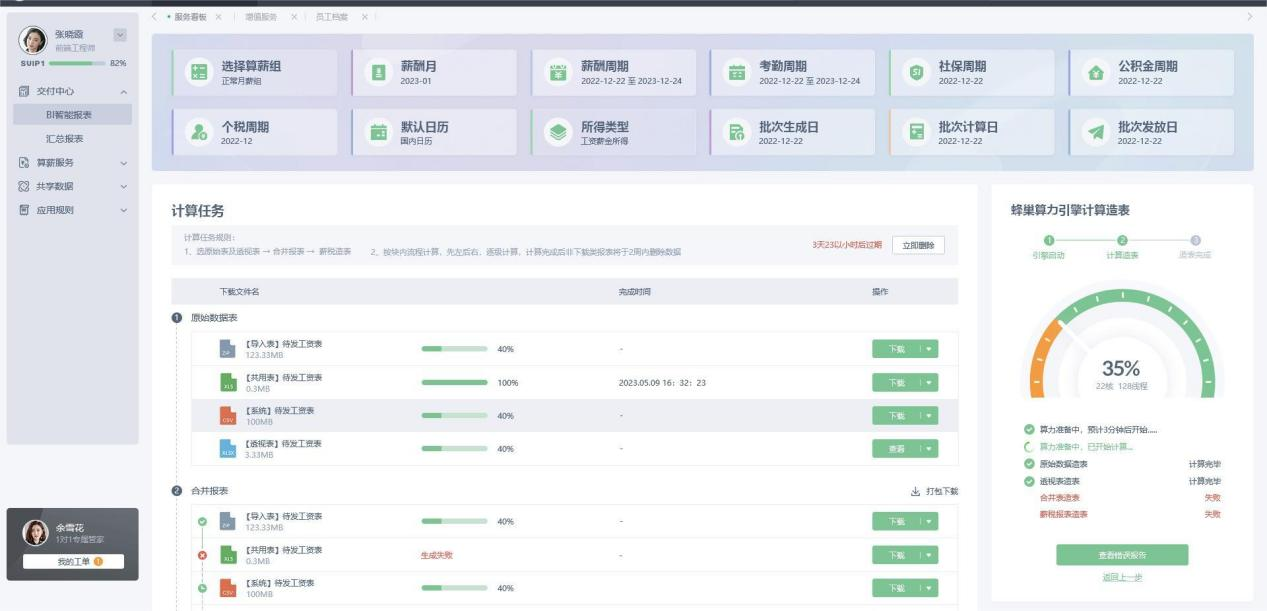The height and width of the screenshot is (611, 1267).
Task: Click 我的工单 button
Action: point(73,562)
